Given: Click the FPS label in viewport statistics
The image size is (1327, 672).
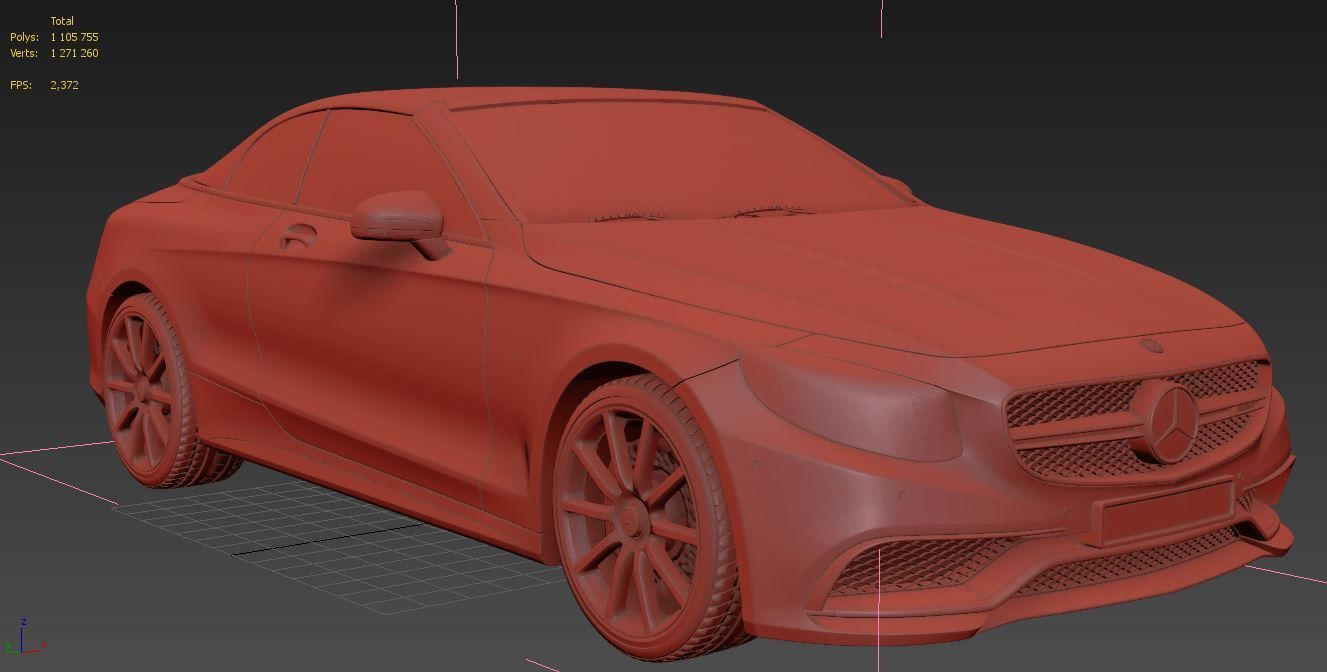Looking at the screenshot, I should 21,85.
